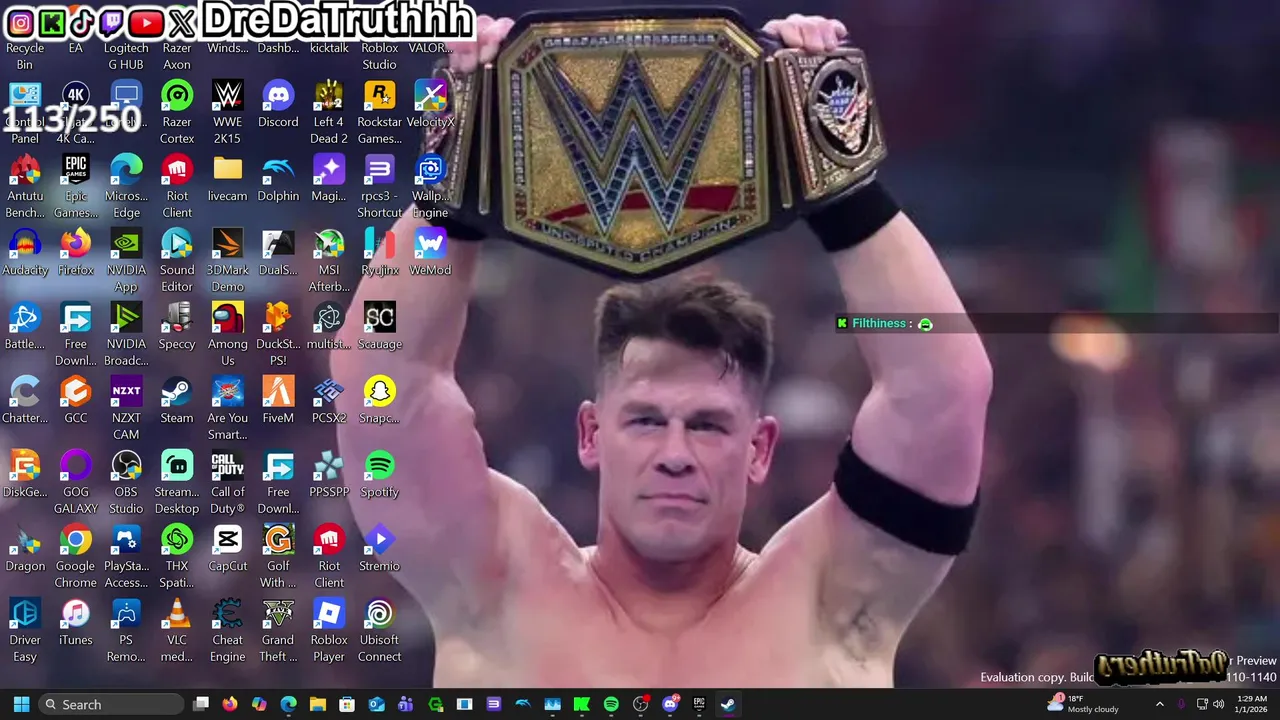Open the Spotify desktop shortcut

tap(379, 474)
